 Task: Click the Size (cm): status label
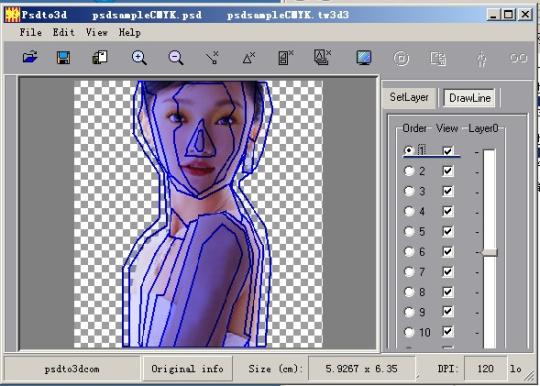click(275, 369)
